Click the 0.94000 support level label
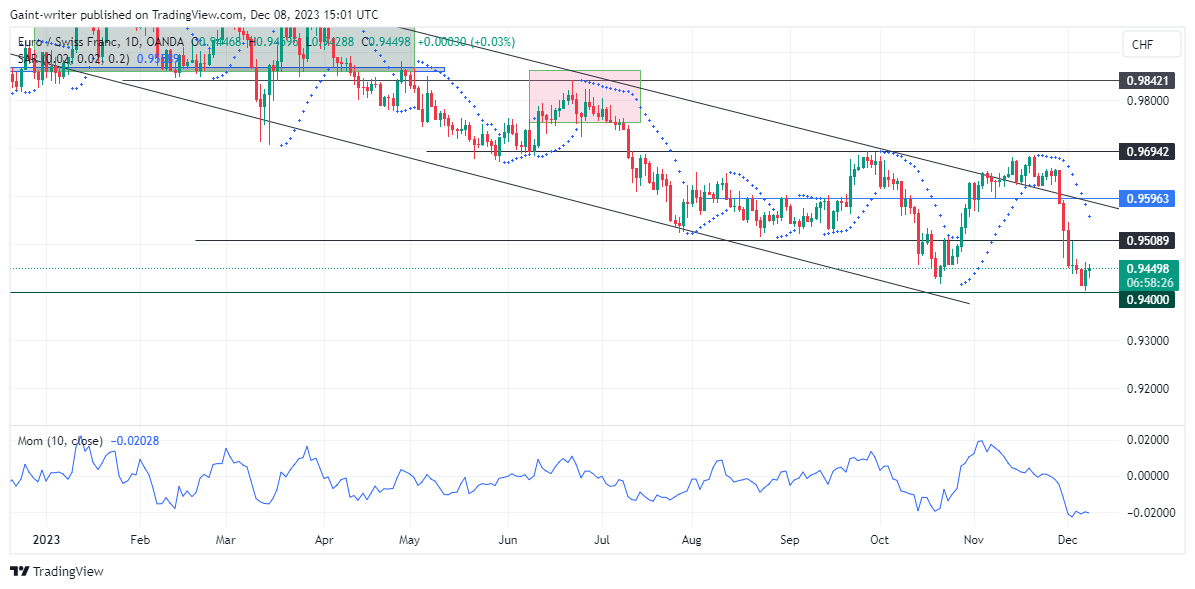 (1147, 300)
